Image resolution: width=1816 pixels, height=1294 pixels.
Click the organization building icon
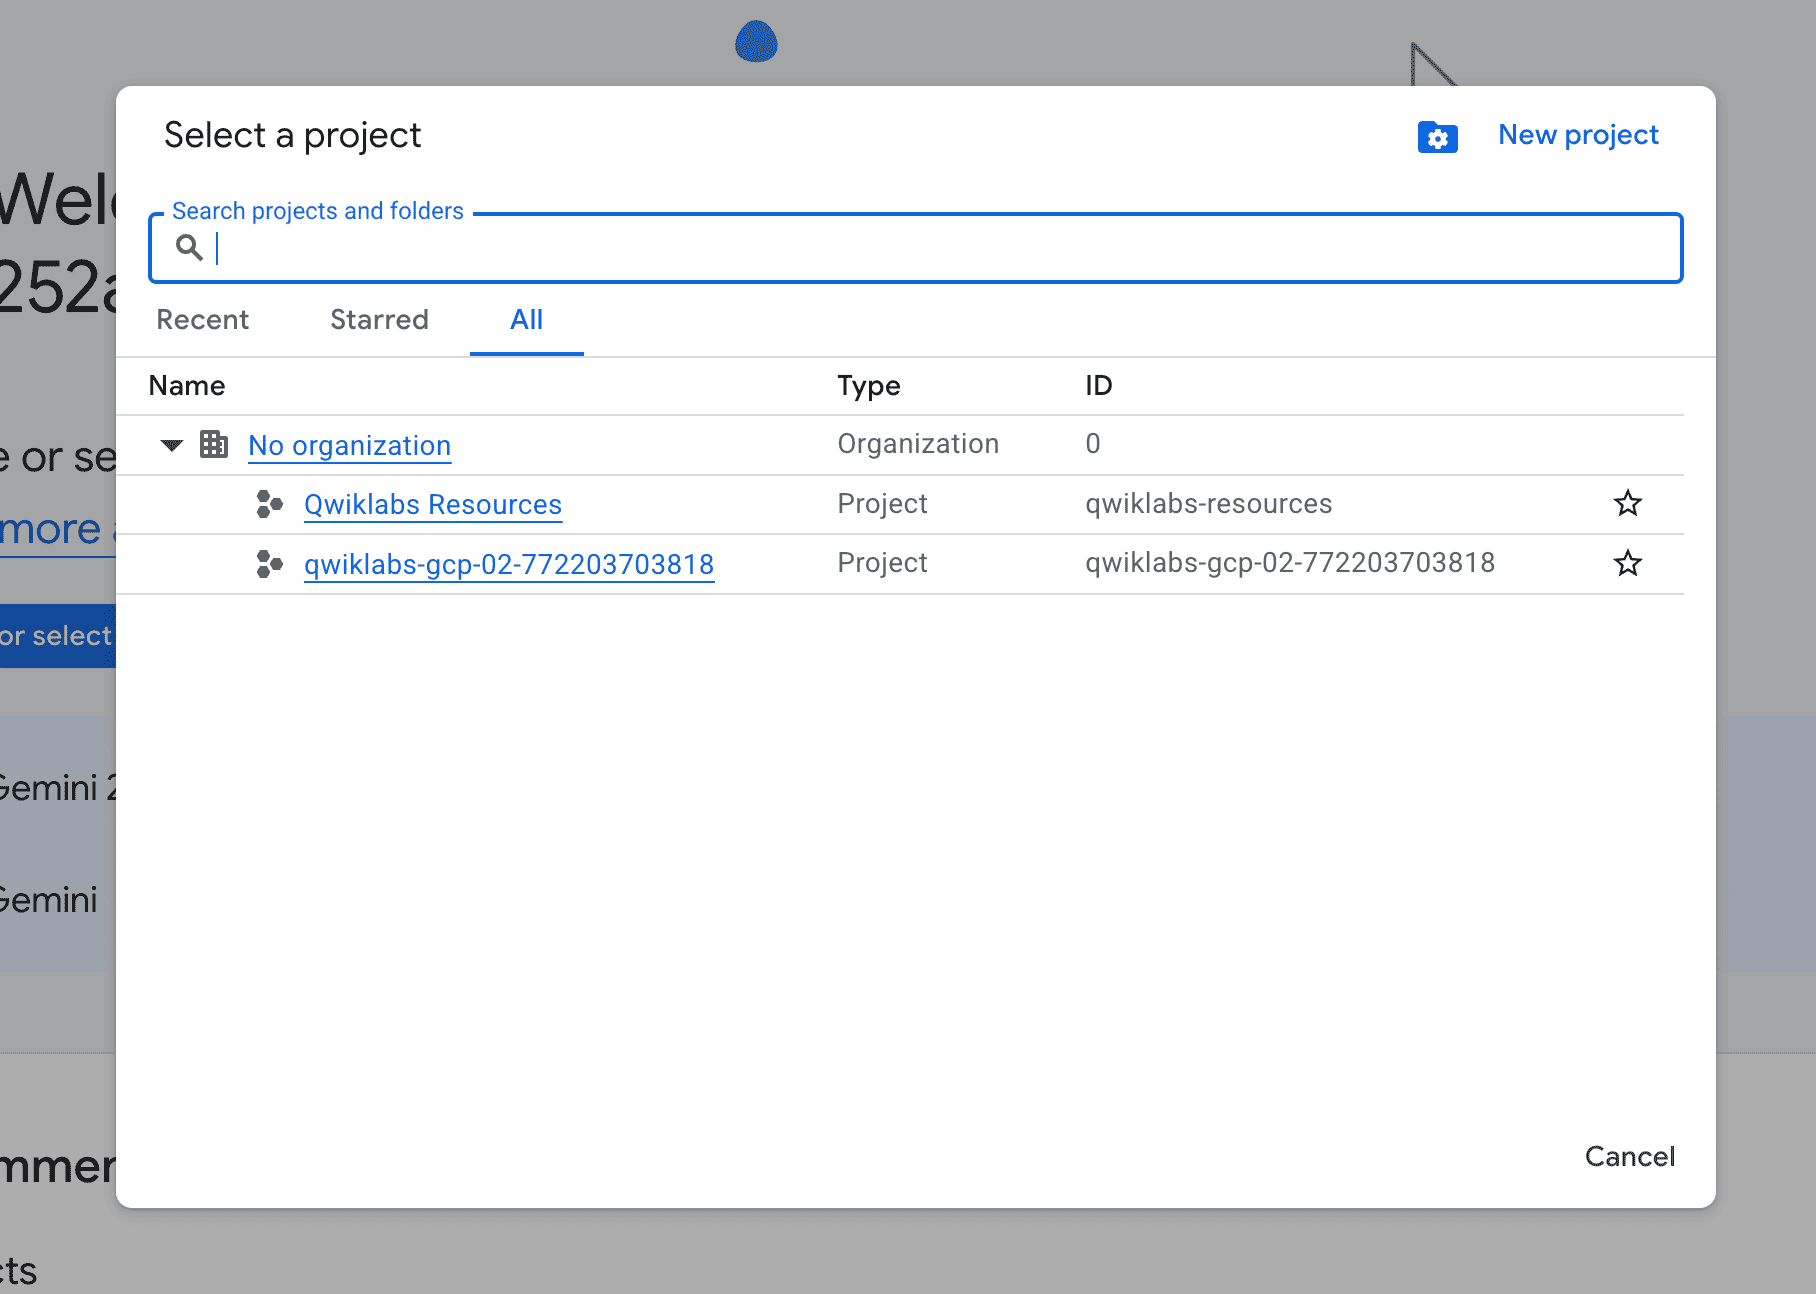click(x=214, y=444)
